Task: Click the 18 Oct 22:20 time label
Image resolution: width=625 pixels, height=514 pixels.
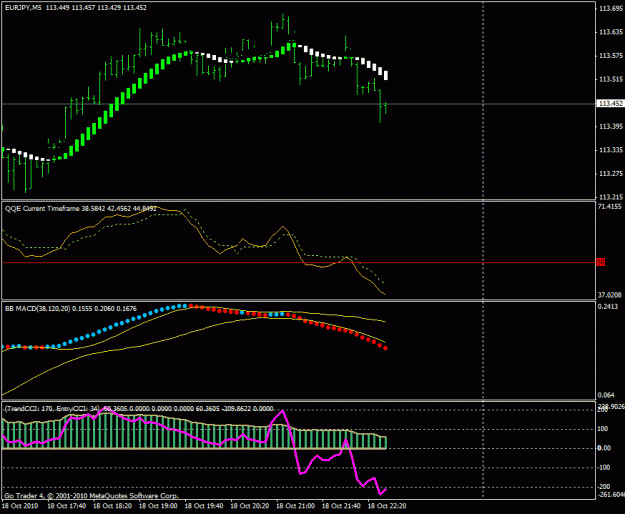Action: click(x=387, y=506)
